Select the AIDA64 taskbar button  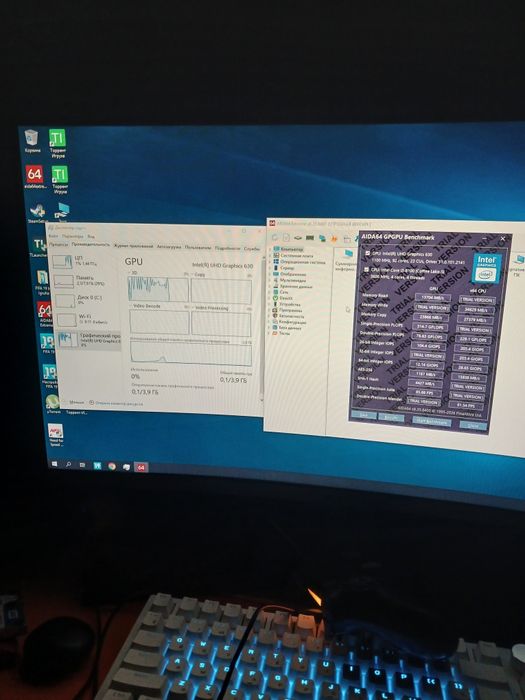pyautogui.click(x=141, y=467)
